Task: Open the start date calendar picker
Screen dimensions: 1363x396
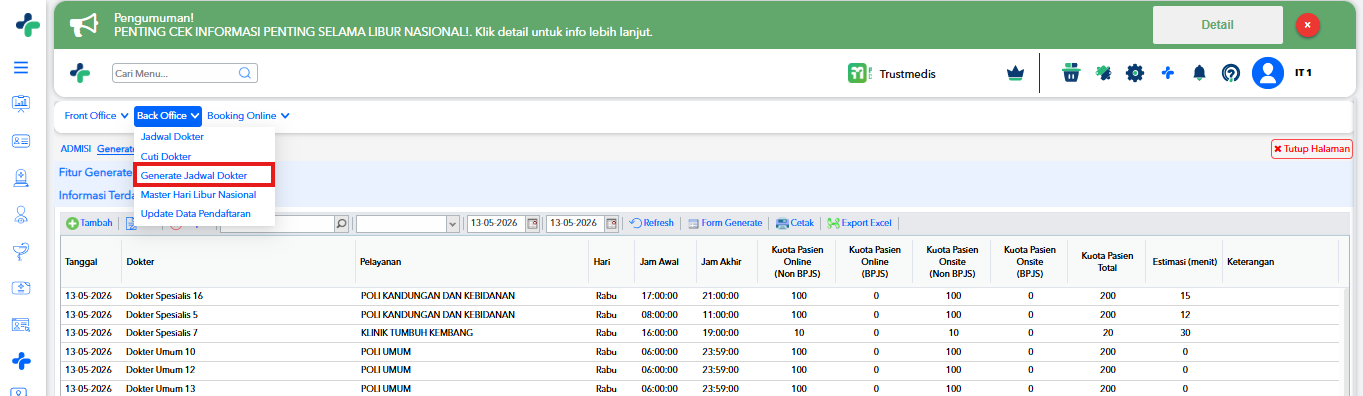Action: pos(532,223)
